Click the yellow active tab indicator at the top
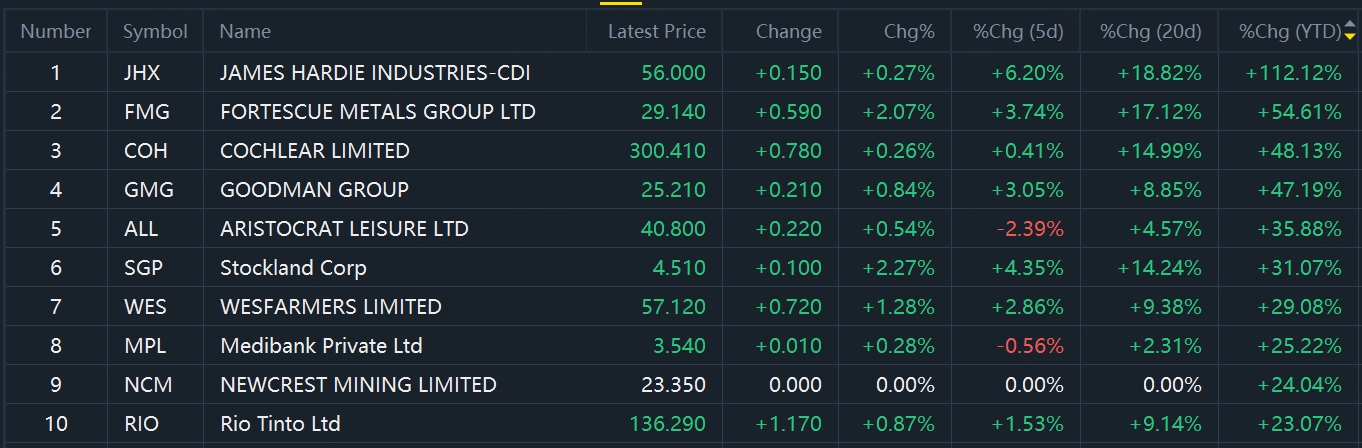The image size is (1362, 448). [x=621, y=3]
